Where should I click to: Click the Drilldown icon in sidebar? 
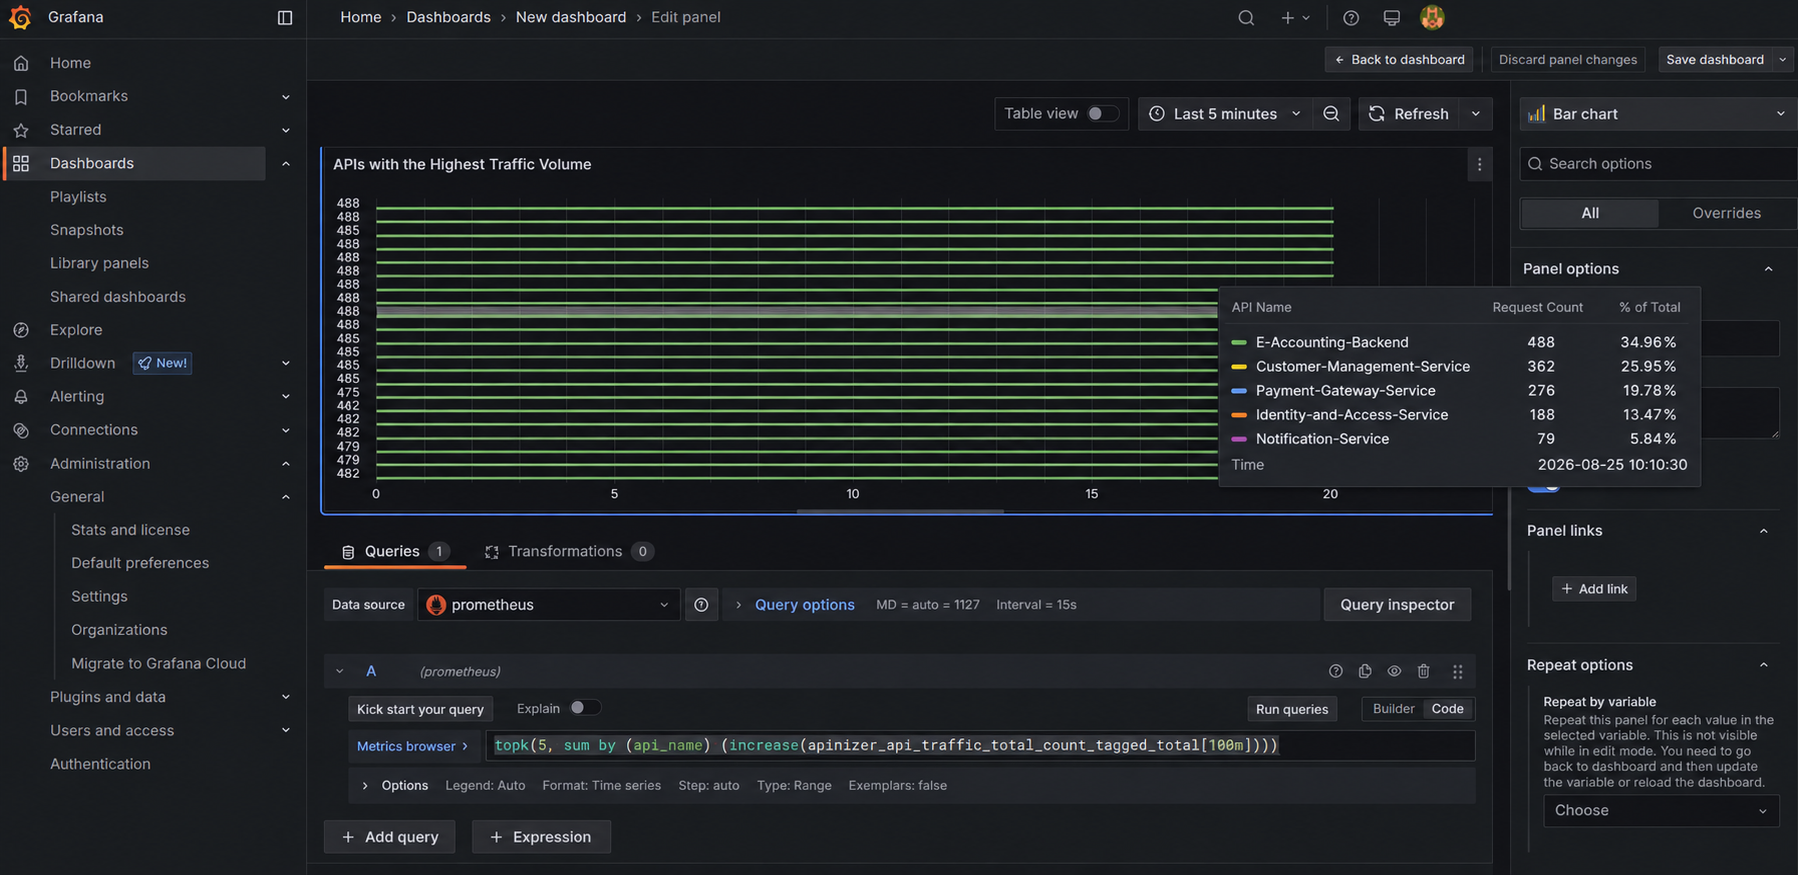21,363
